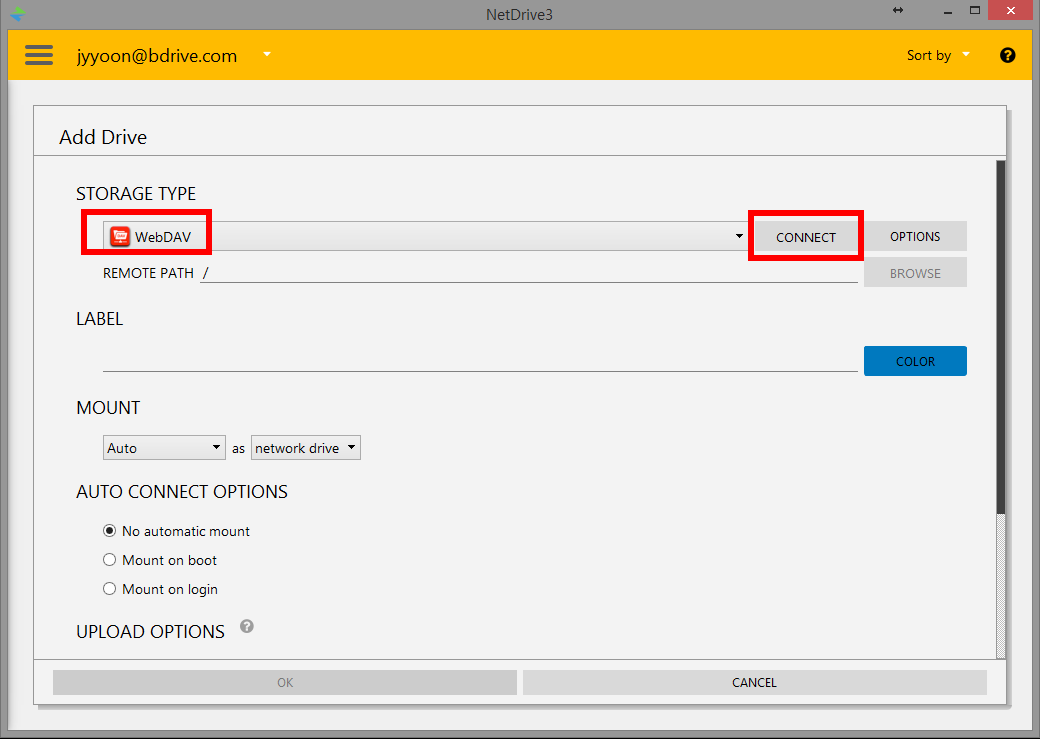Click the REMOTE PATH label text

pyautogui.click(x=149, y=273)
